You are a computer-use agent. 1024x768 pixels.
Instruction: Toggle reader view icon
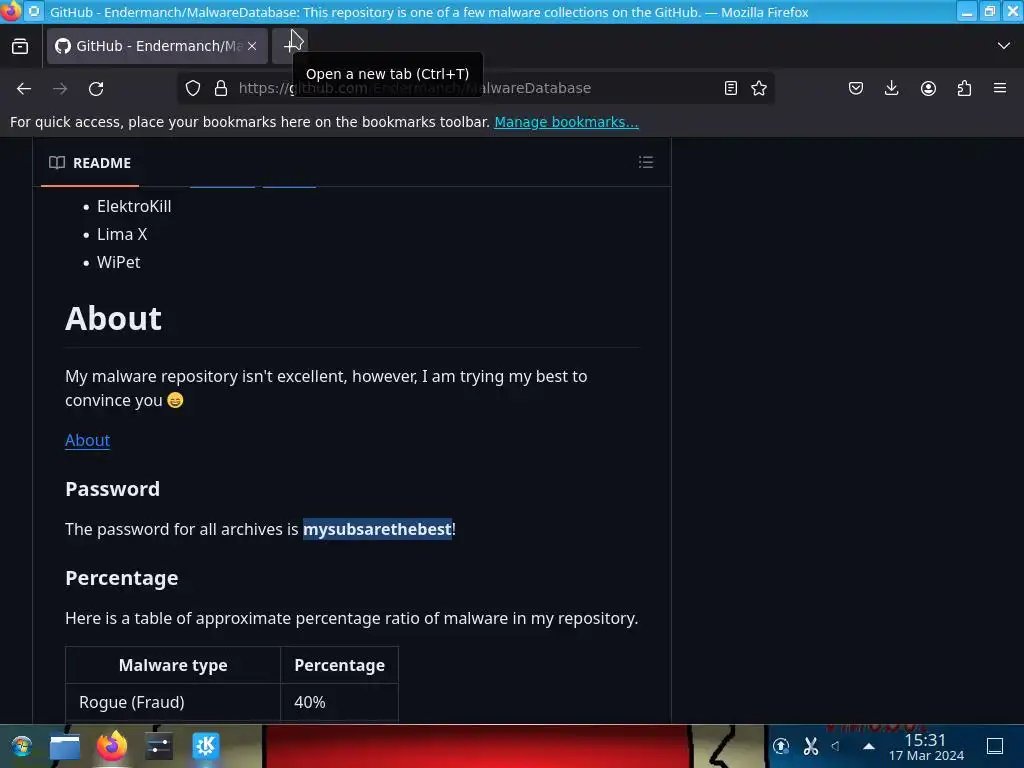tap(731, 88)
